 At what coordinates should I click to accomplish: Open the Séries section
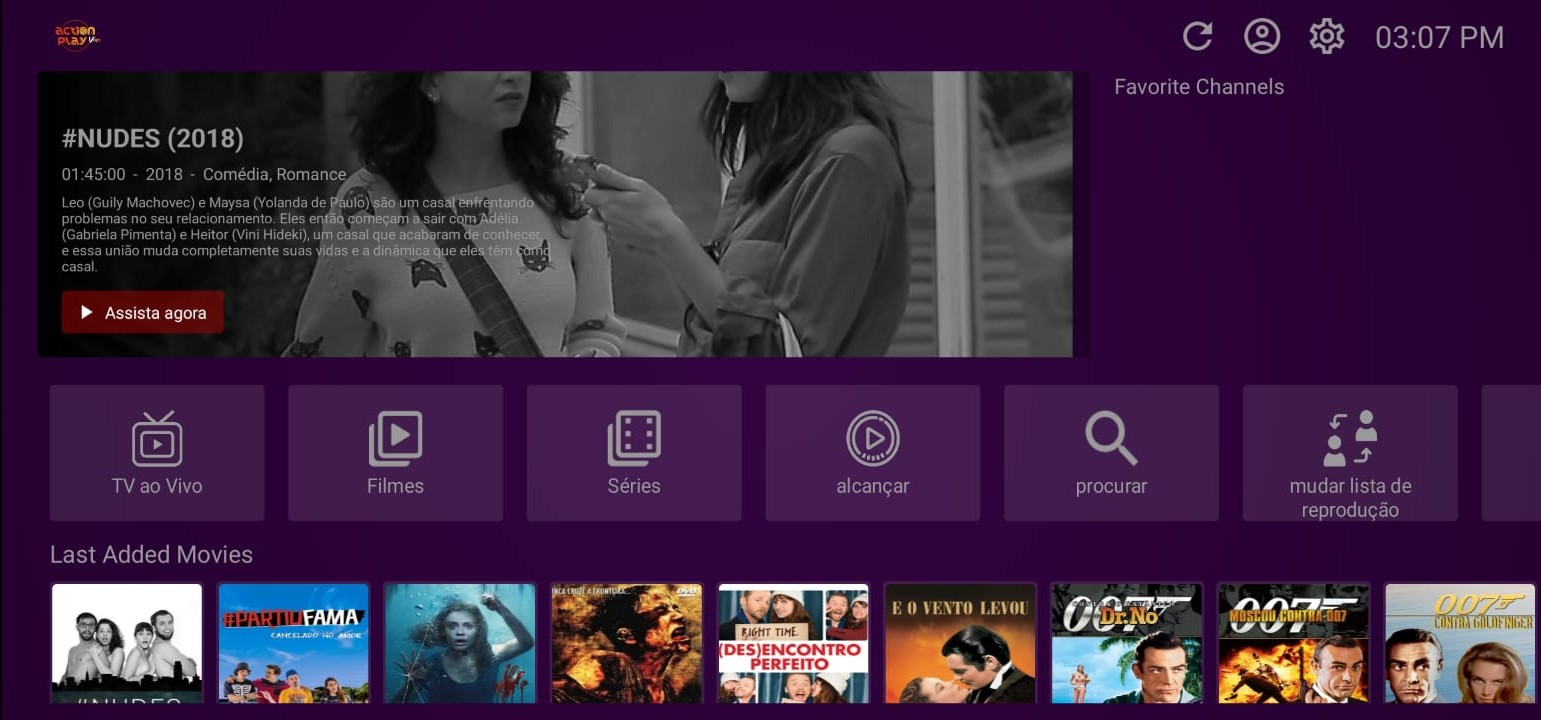pos(634,453)
